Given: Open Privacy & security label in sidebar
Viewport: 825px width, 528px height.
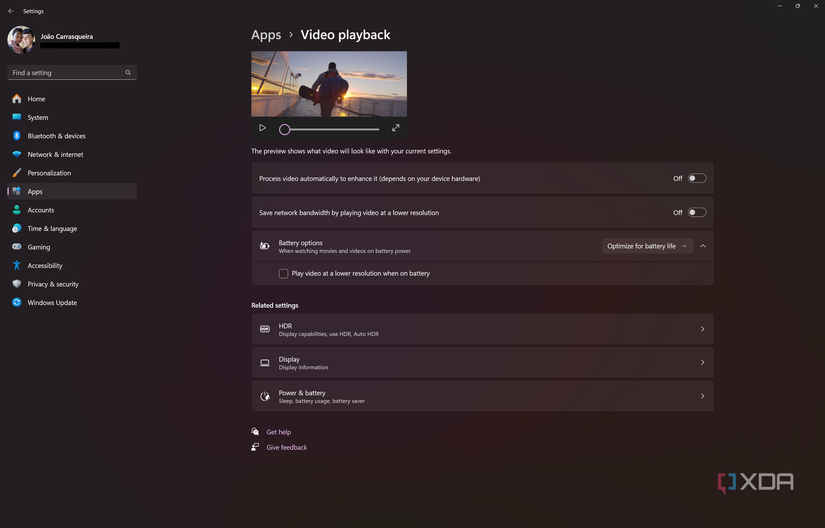Looking at the screenshot, I should coord(53,284).
